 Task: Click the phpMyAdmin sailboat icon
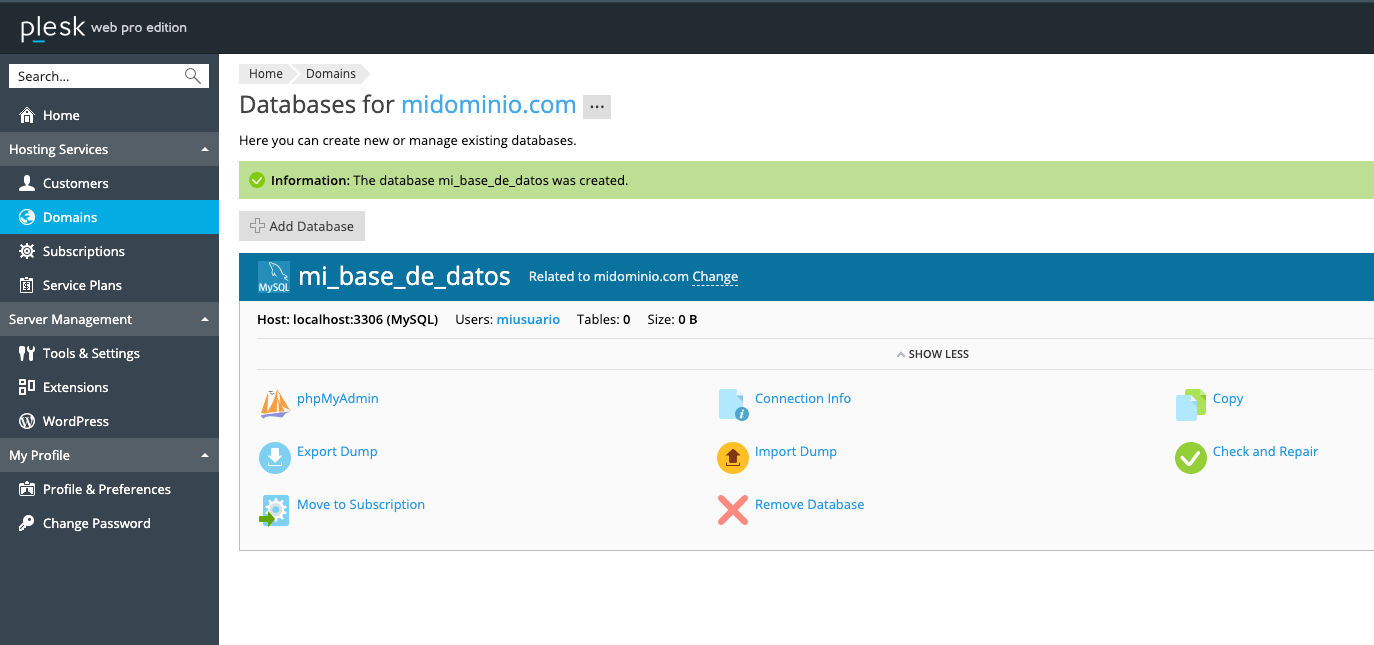(275, 403)
